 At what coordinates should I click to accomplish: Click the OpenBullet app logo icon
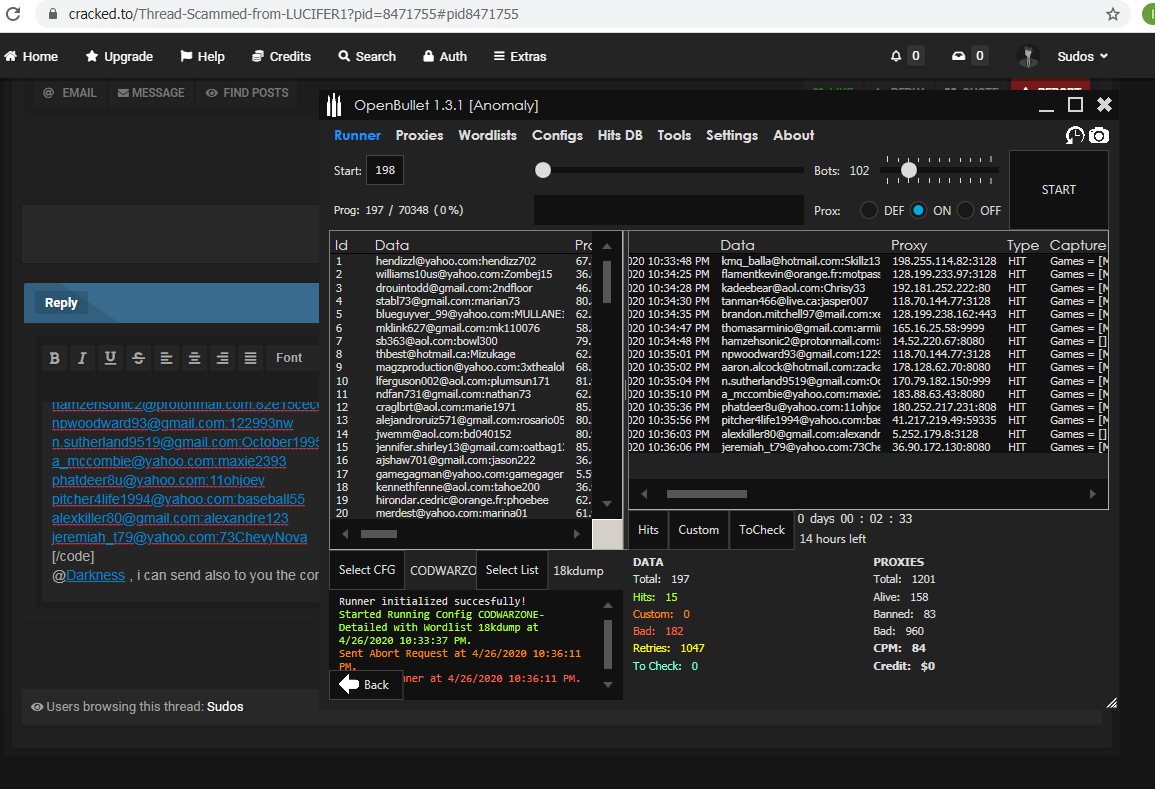pos(334,105)
